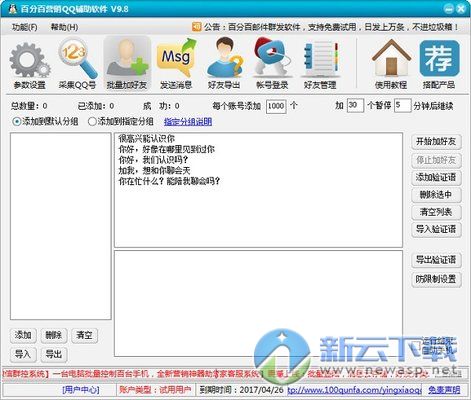Select message 很高兴能认识你
The image size is (471, 400).
[x=147, y=139]
